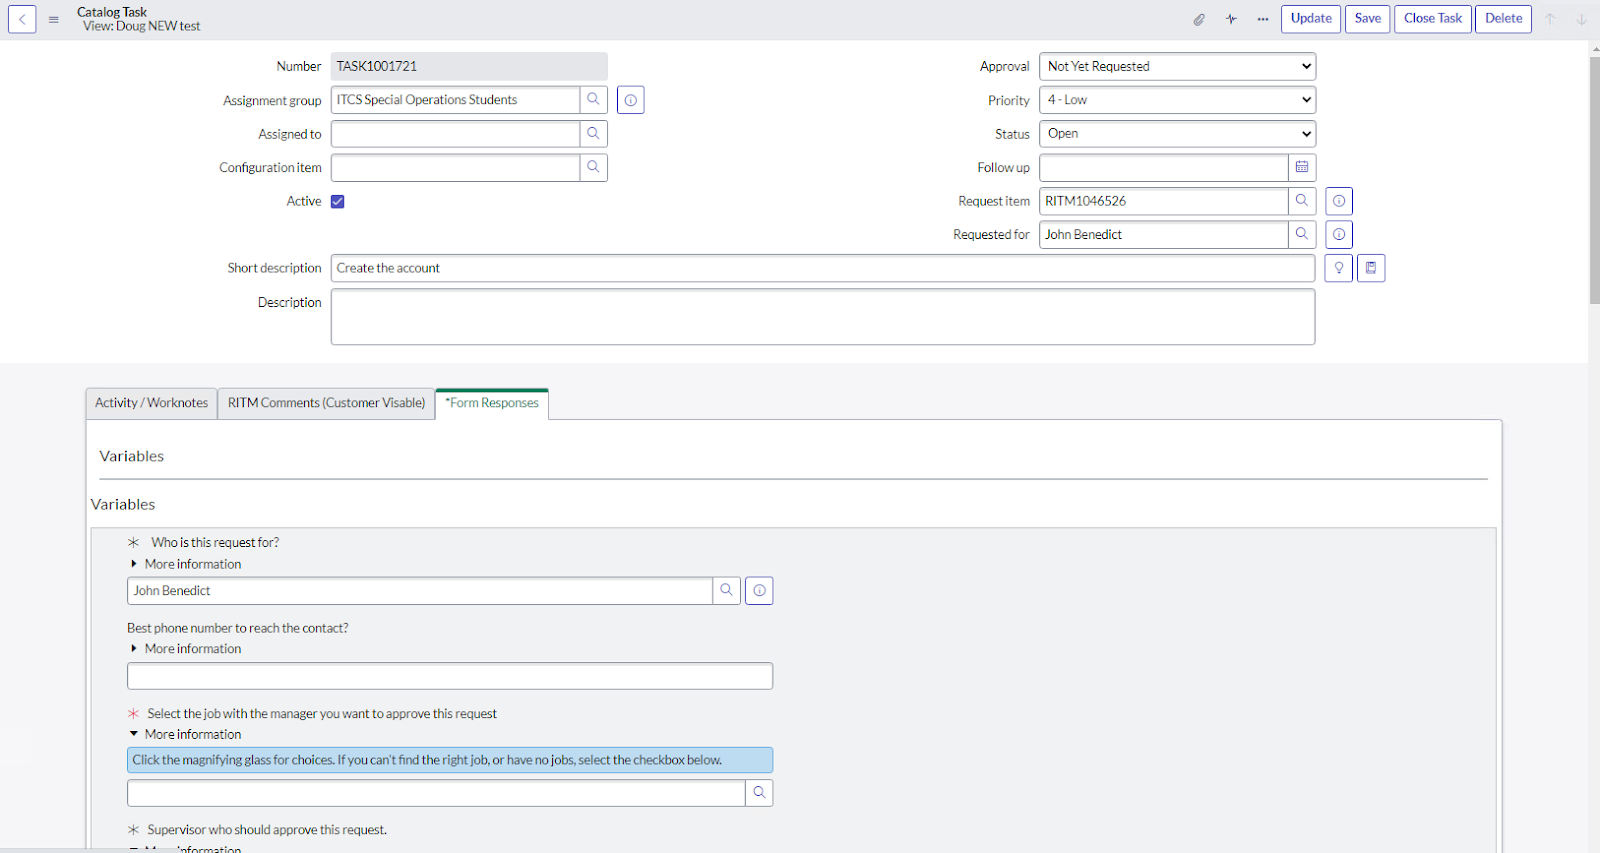Screen dimensions: 1600x853
Task: Collapse More information under Select the job
Action: (185, 734)
